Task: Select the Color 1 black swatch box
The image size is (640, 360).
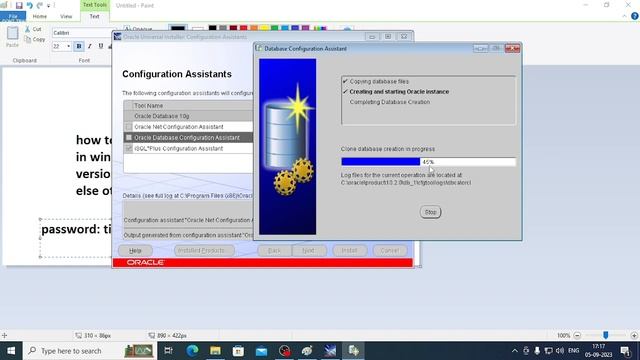Action: coord(178,28)
